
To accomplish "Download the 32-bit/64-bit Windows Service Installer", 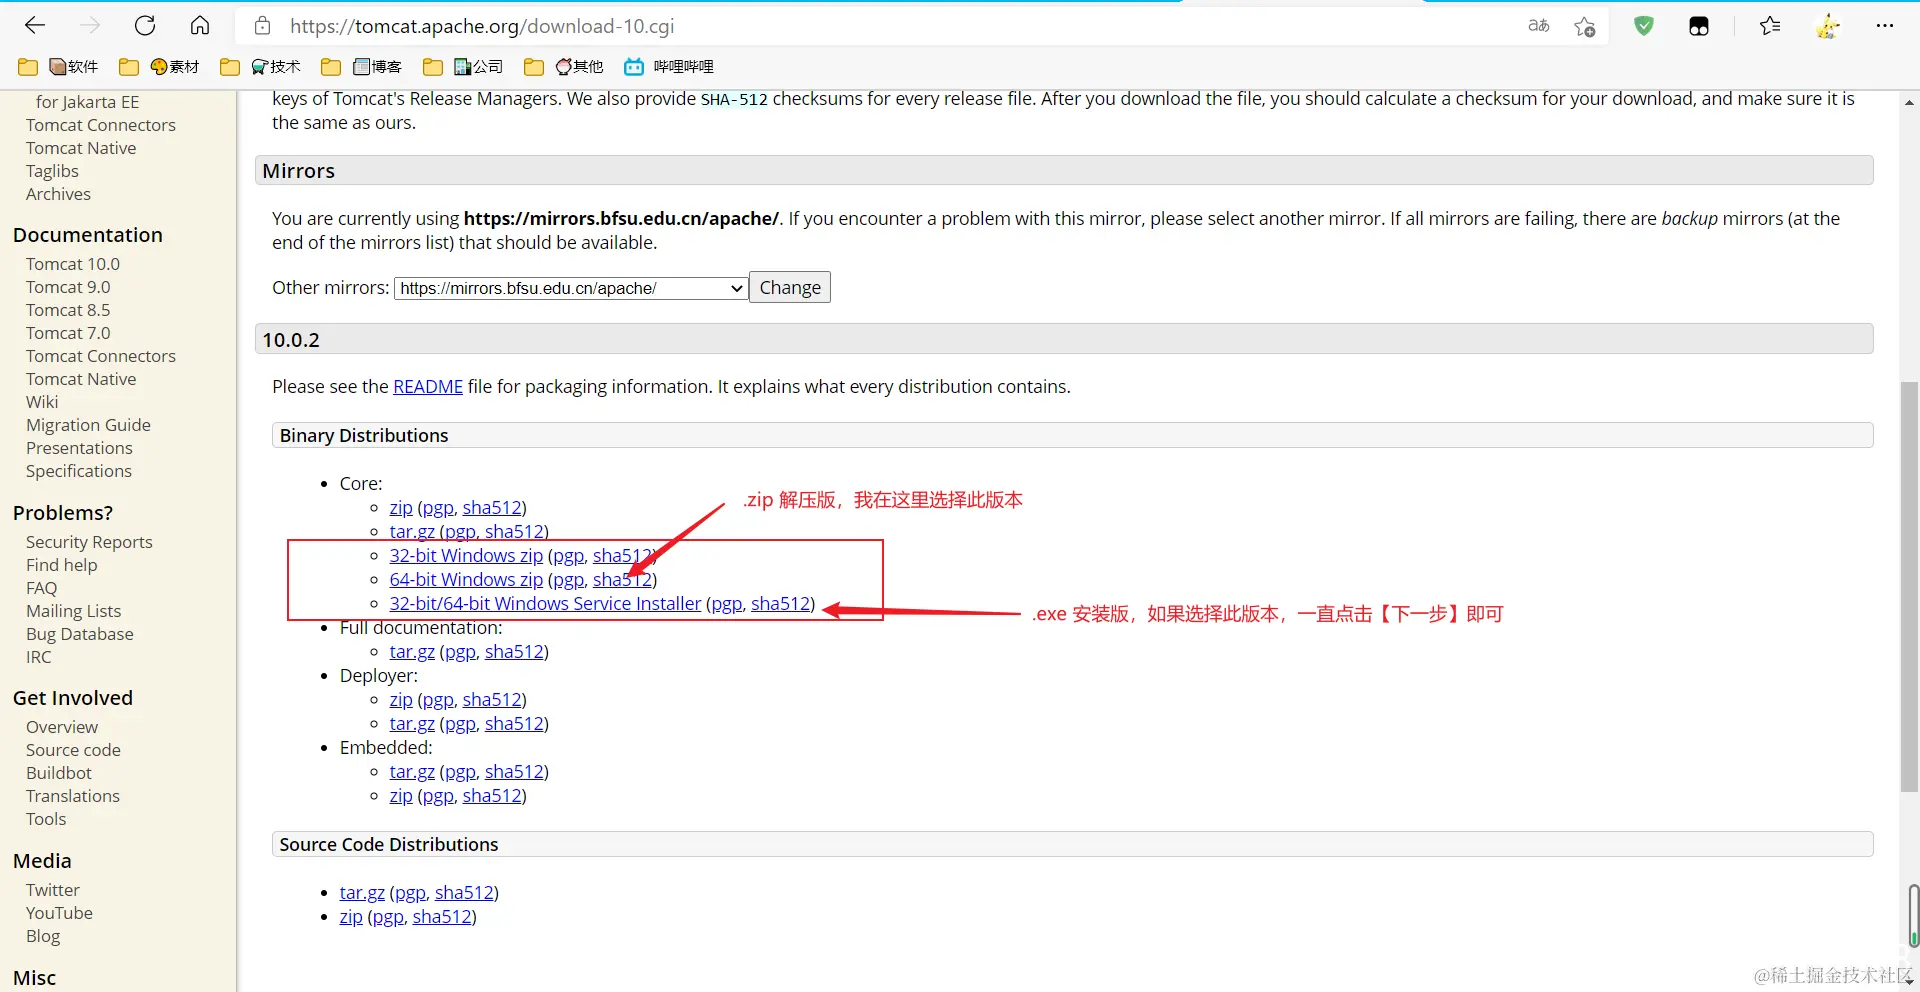I will 545,604.
